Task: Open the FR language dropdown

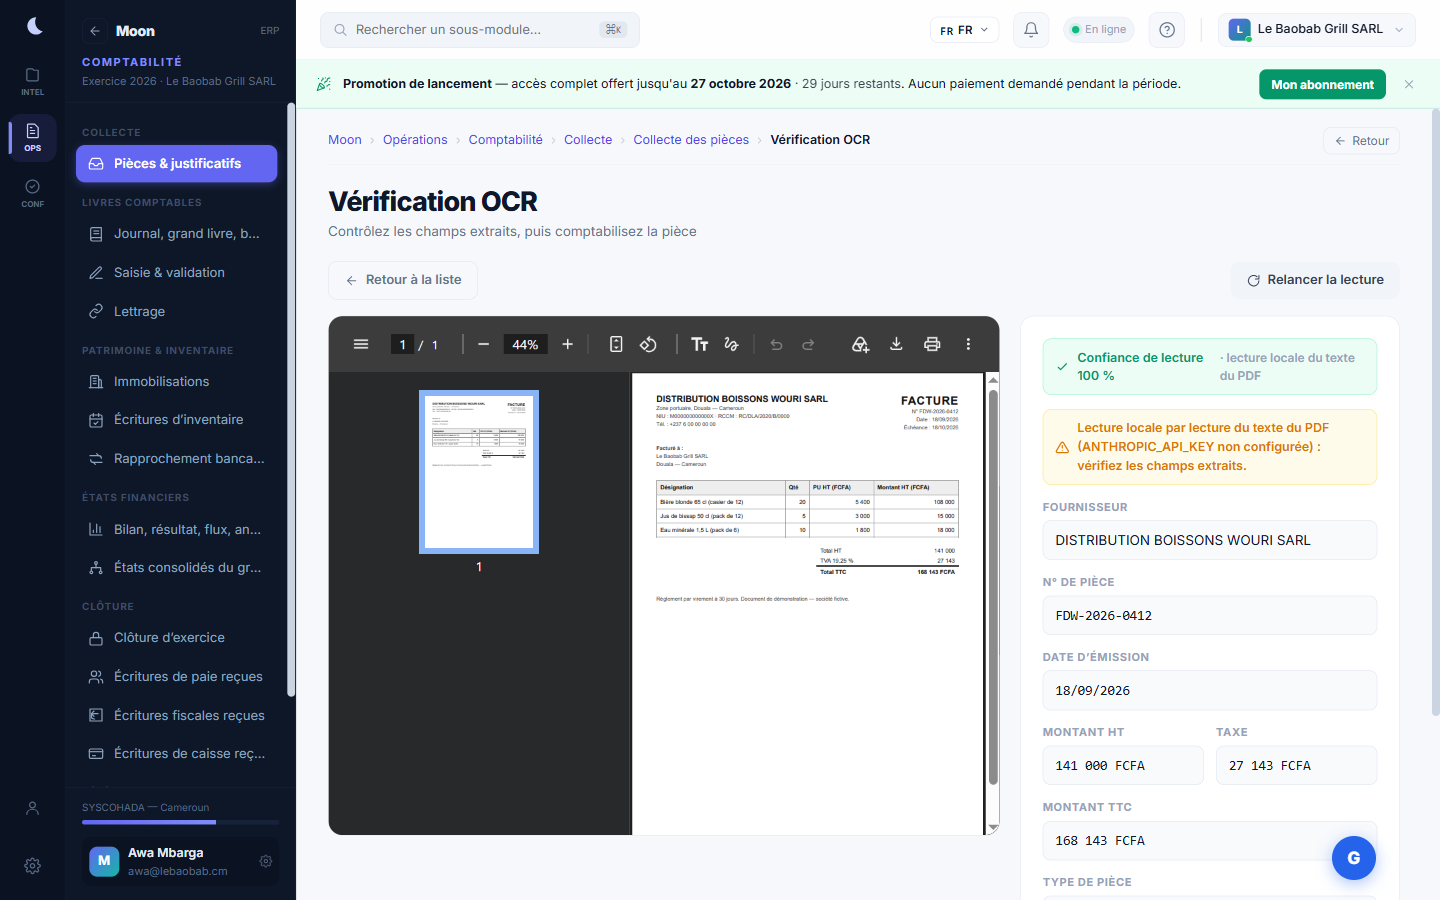Action: (x=965, y=30)
